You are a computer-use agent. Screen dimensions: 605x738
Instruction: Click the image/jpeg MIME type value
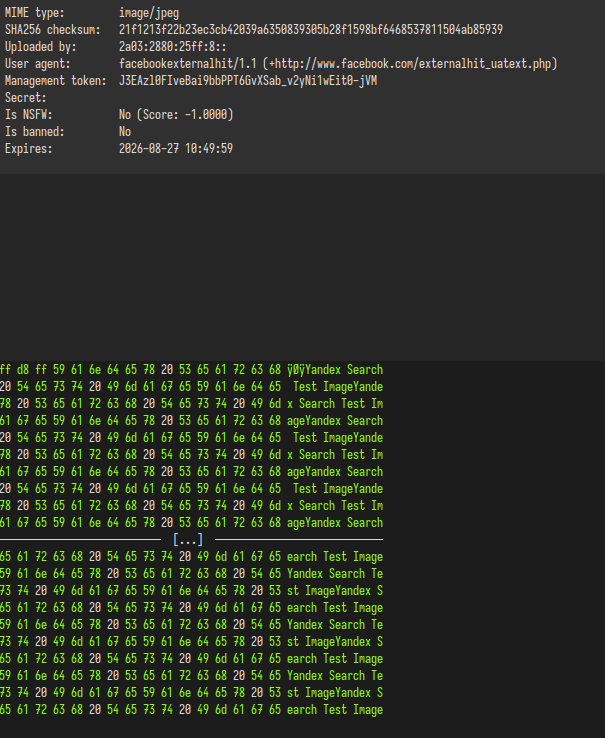coord(149,13)
